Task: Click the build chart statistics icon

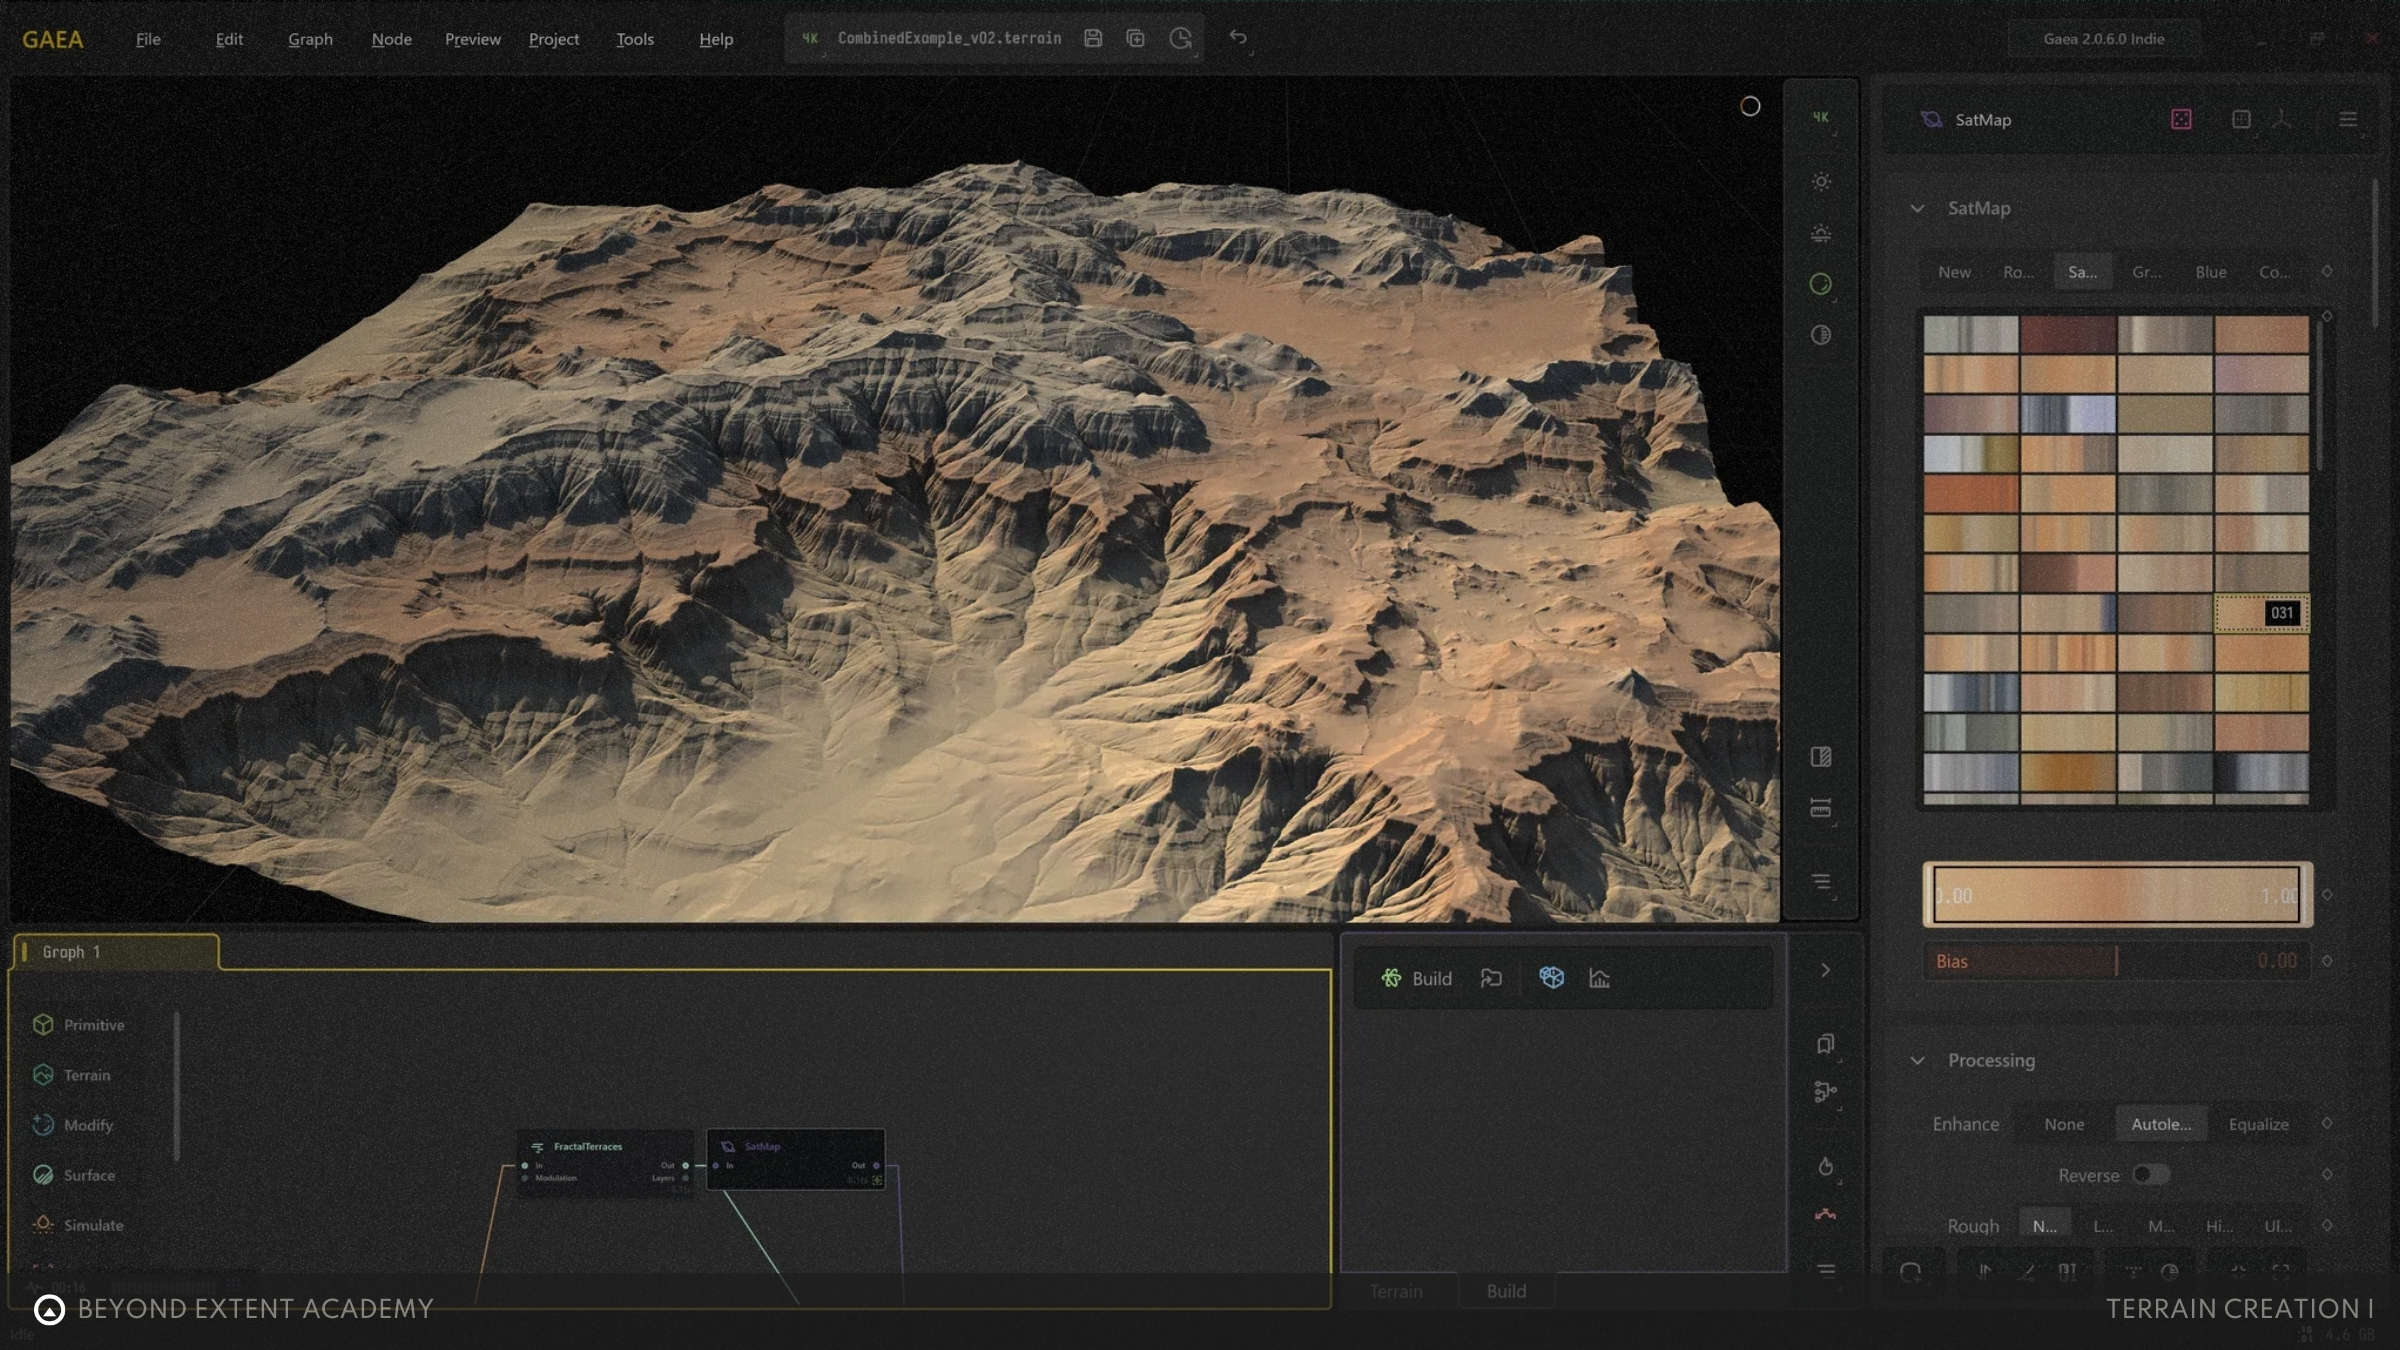Action: pyautogui.click(x=1599, y=978)
